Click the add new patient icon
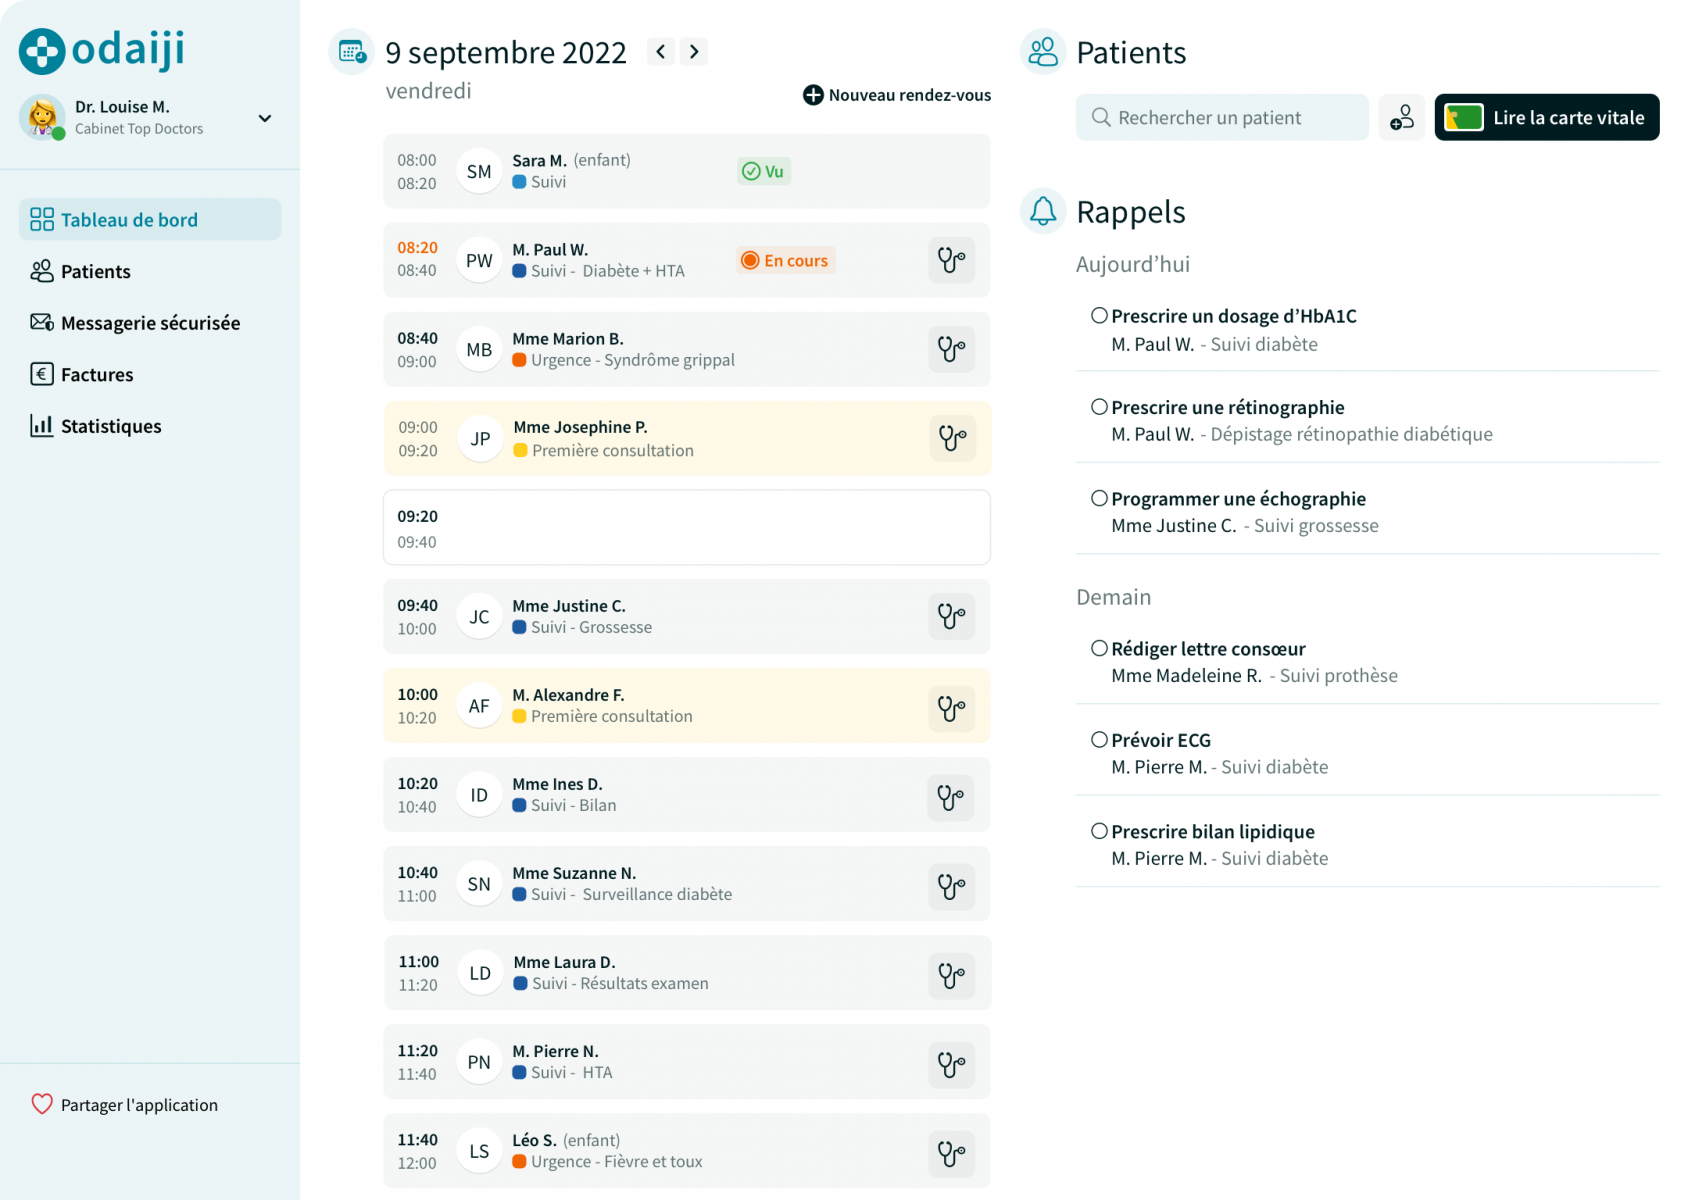 [x=1401, y=118]
